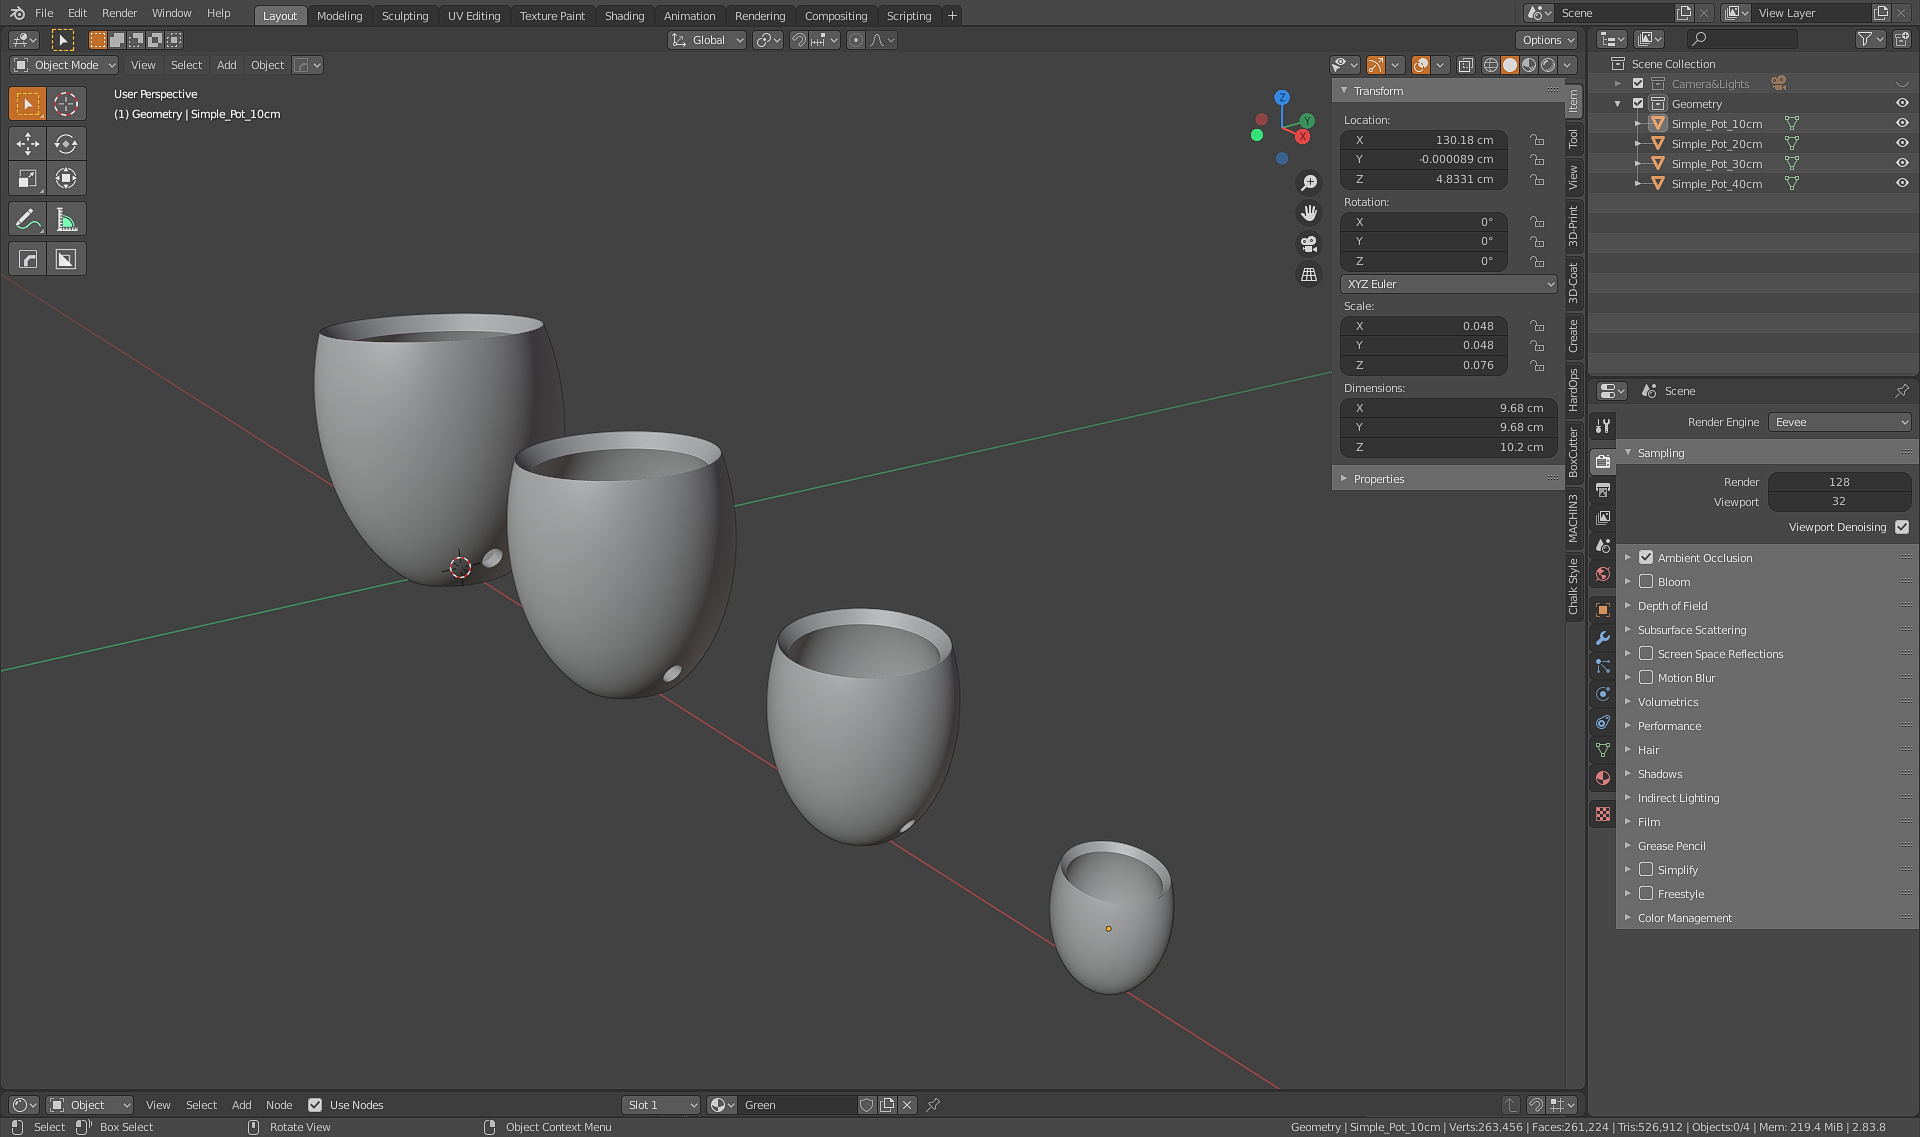Open the Material properties tab icon

[x=1603, y=778]
